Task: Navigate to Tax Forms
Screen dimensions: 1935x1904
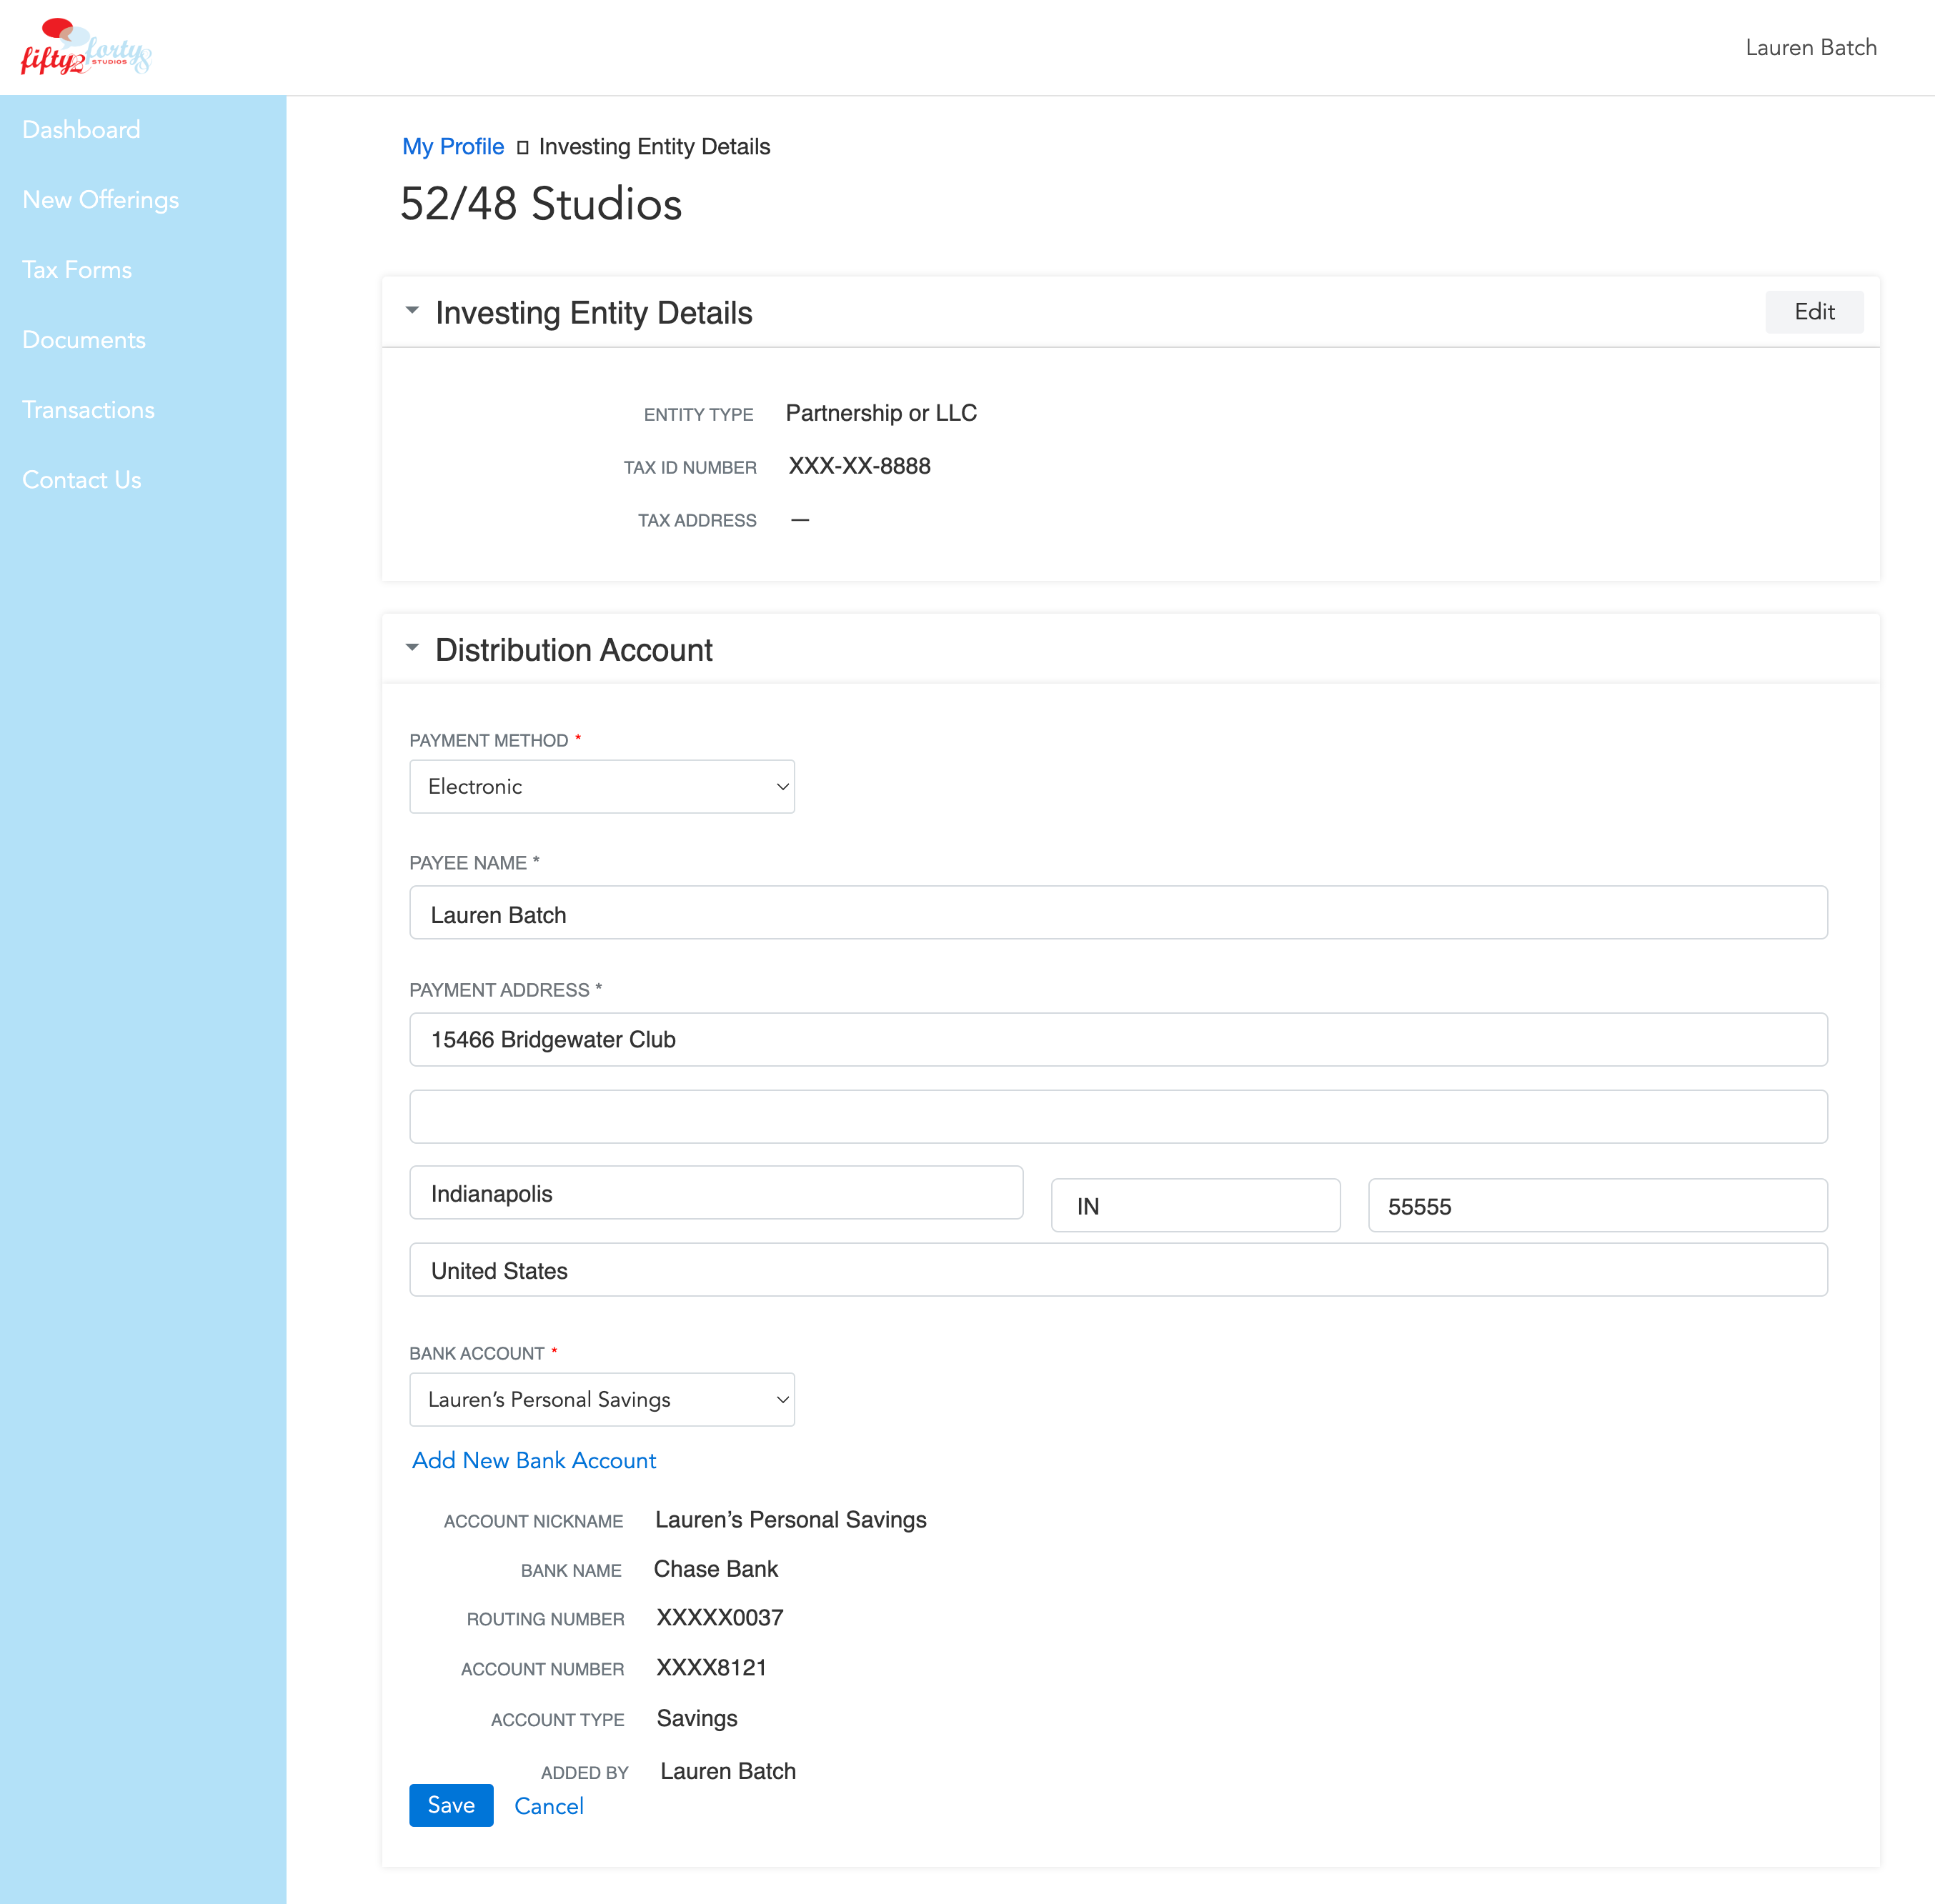Action: pos(77,270)
